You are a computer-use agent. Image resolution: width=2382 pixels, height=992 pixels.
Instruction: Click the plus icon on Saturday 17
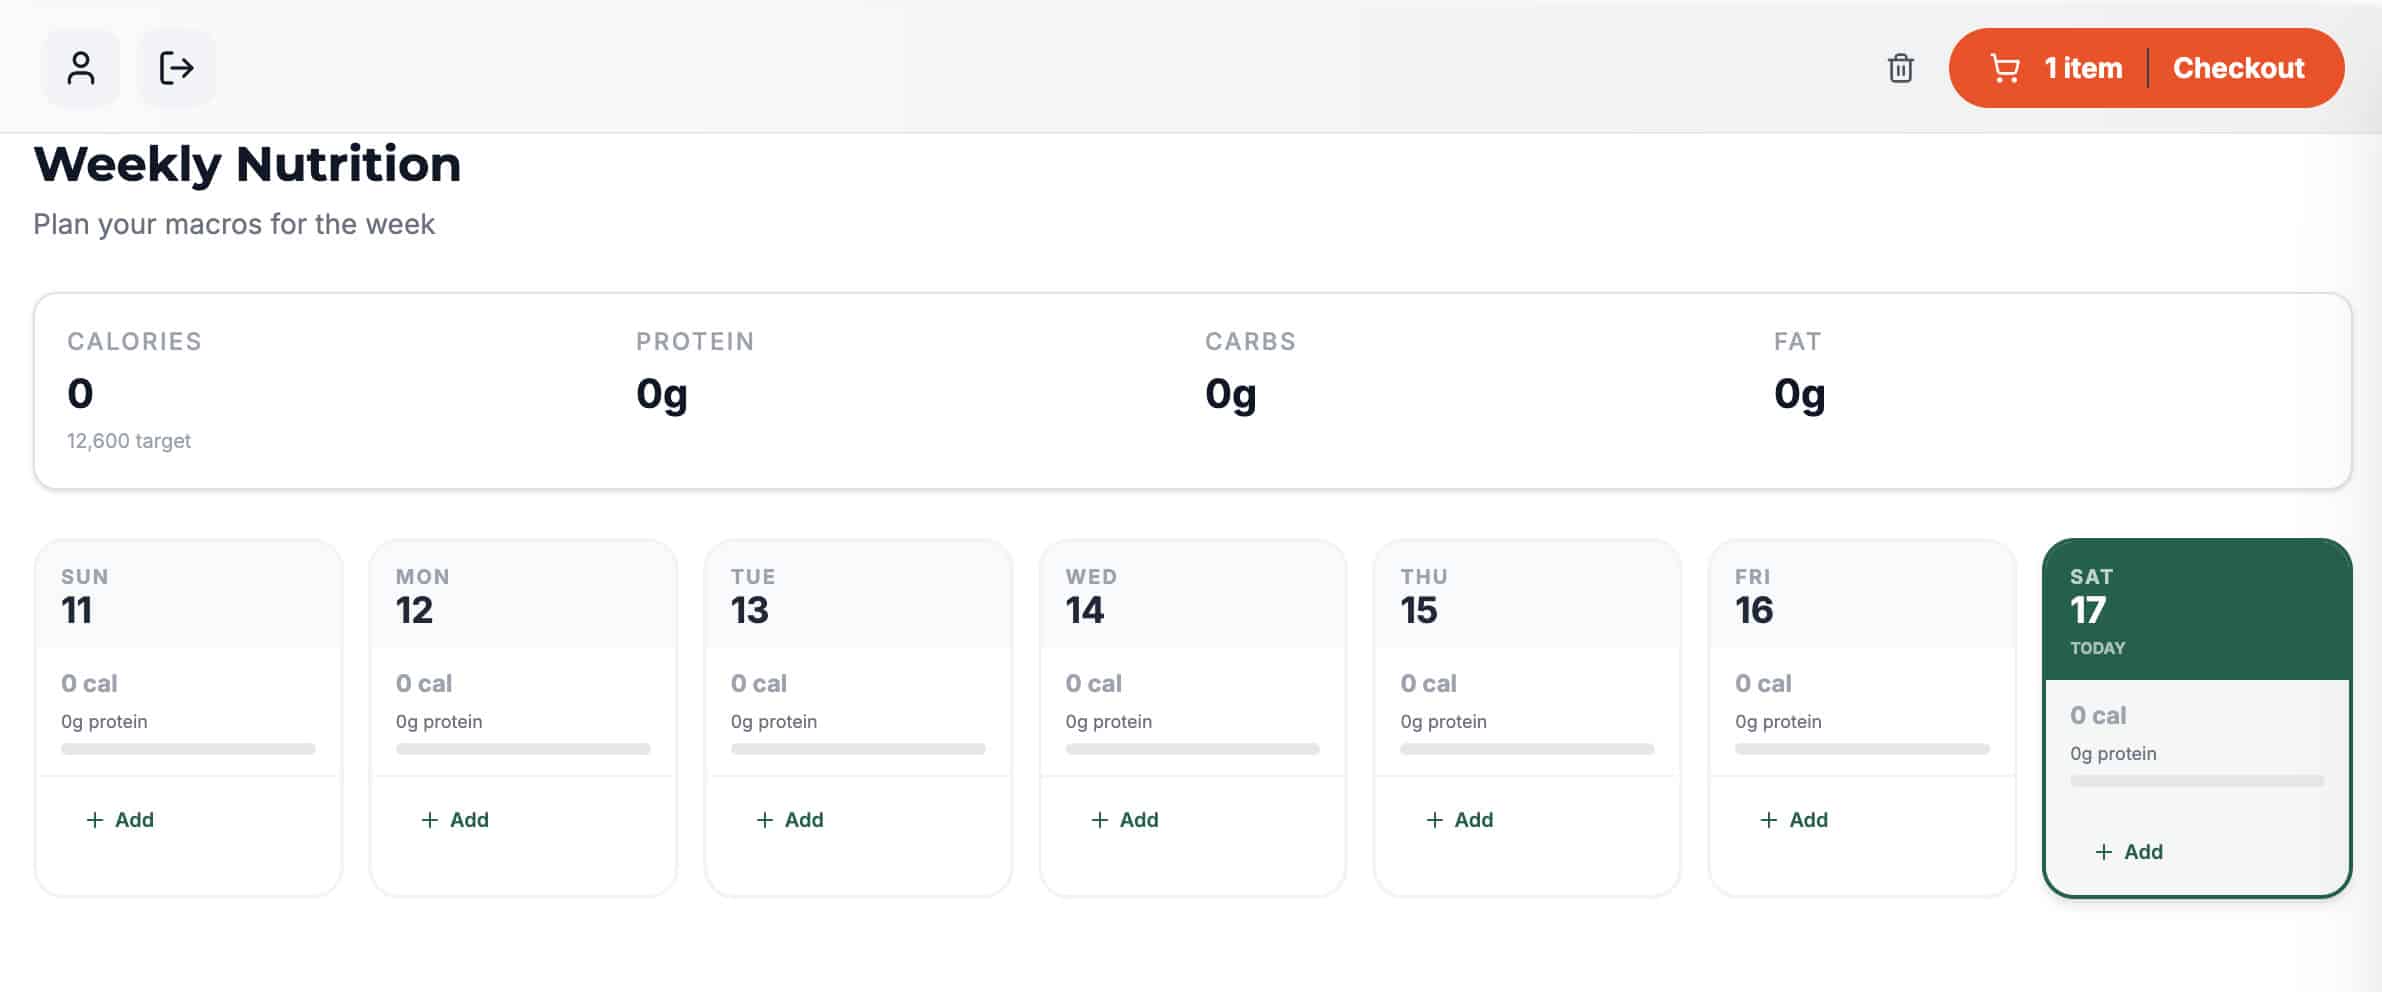coord(2104,852)
